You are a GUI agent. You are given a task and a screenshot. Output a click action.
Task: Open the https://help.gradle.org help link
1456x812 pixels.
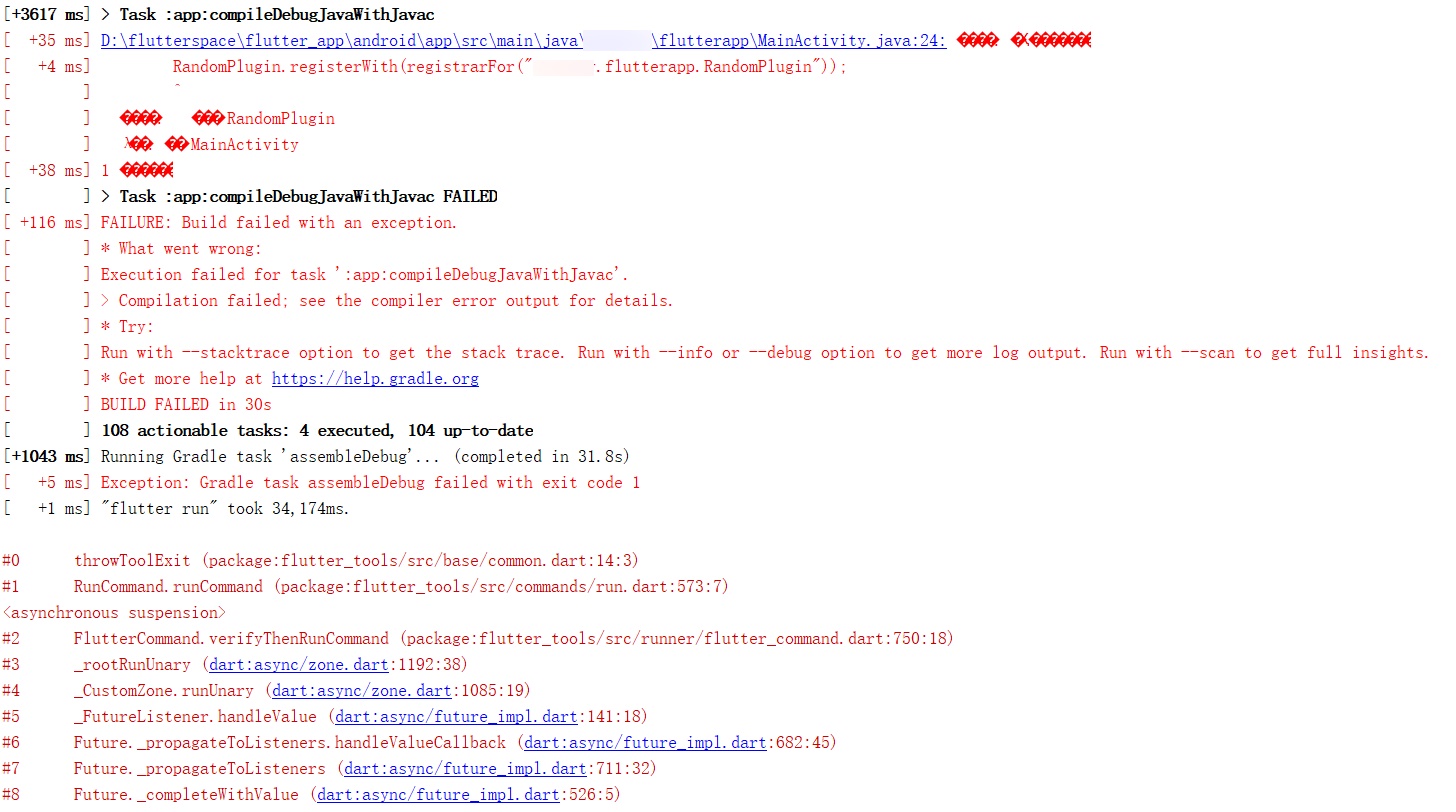click(375, 378)
